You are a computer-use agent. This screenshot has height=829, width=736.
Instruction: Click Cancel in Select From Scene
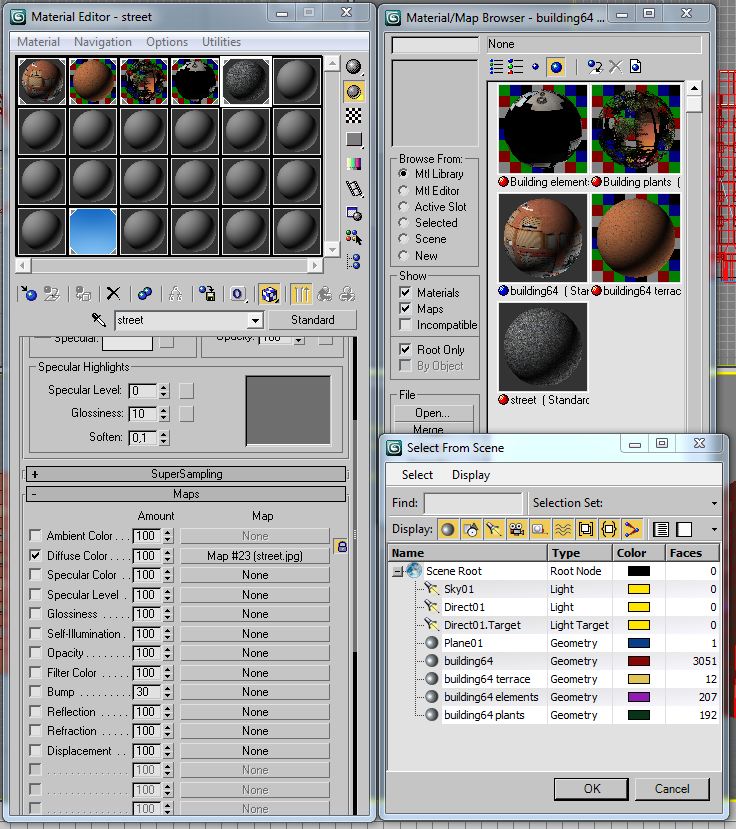pos(672,789)
